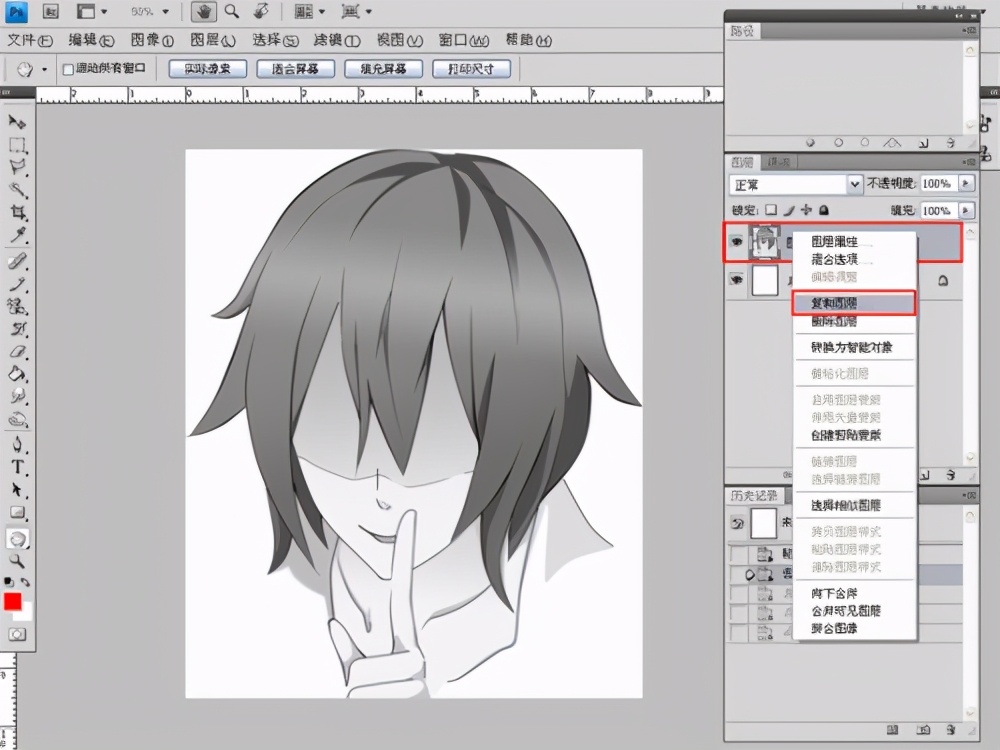Hide the top layer using eye icon

[737, 242]
